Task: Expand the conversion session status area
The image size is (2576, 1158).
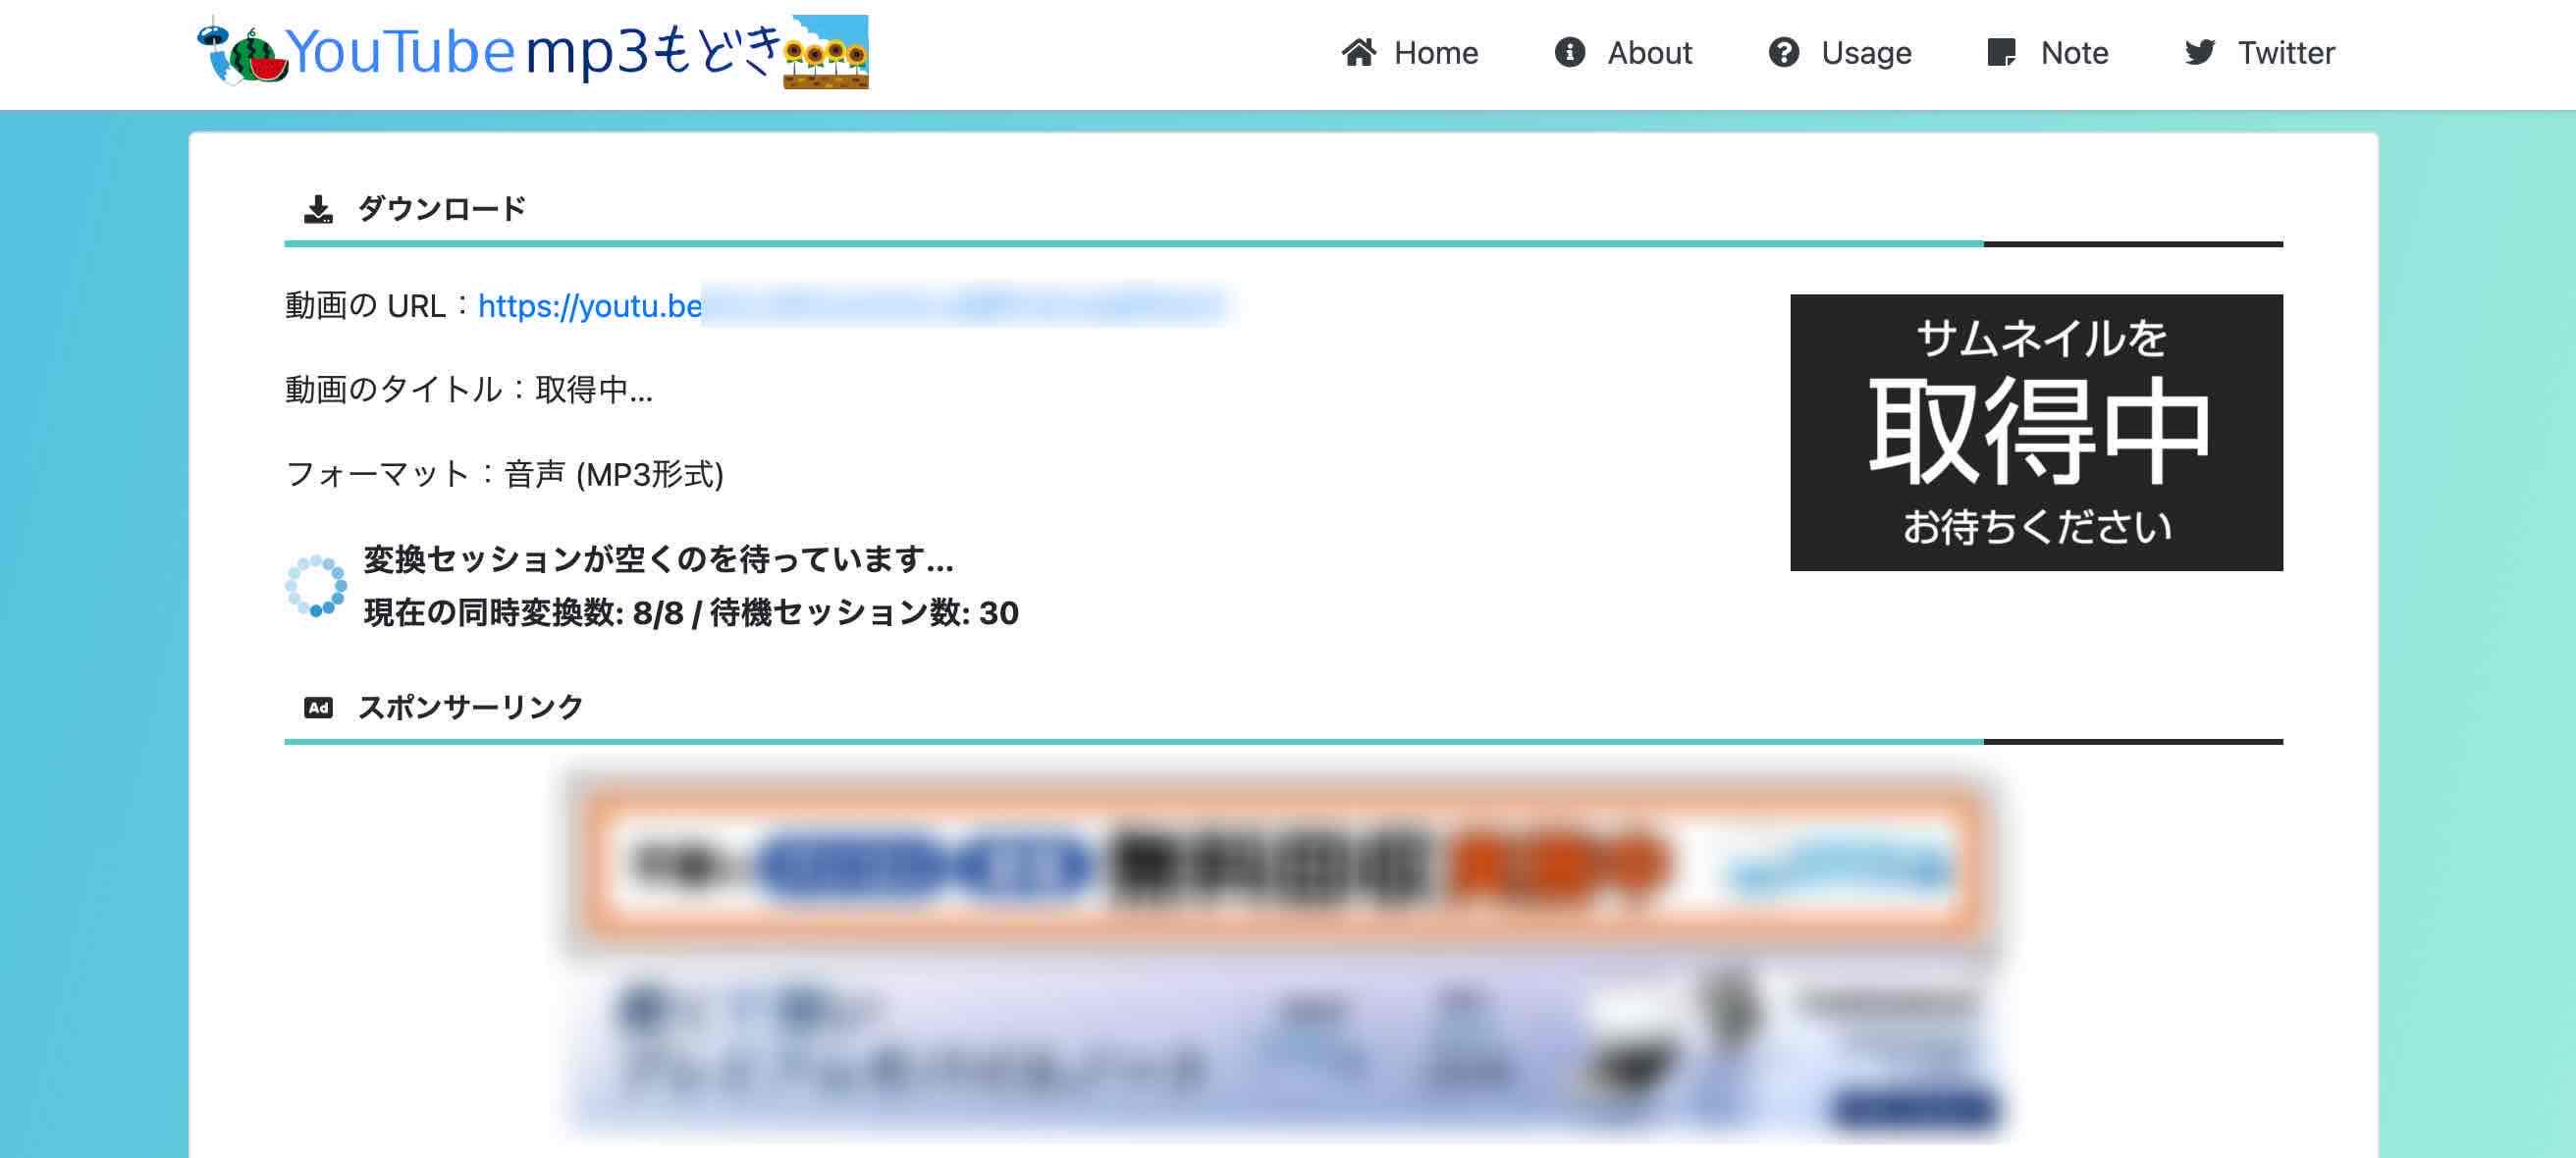Action: tap(690, 587)
